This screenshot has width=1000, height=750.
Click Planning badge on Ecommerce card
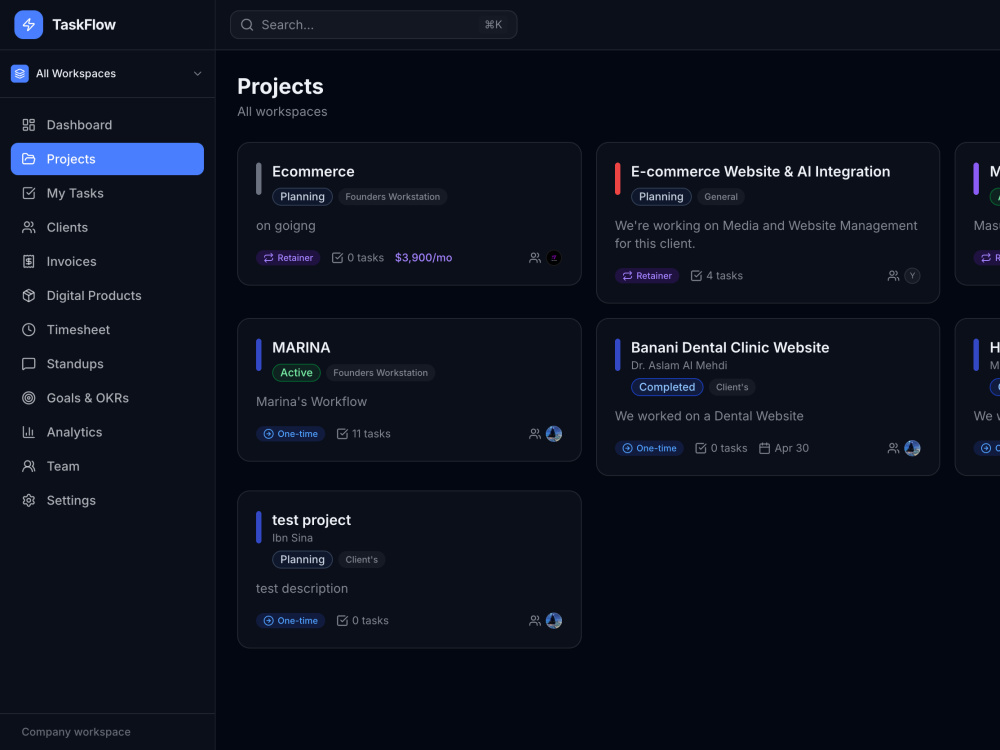click(302, 196)
